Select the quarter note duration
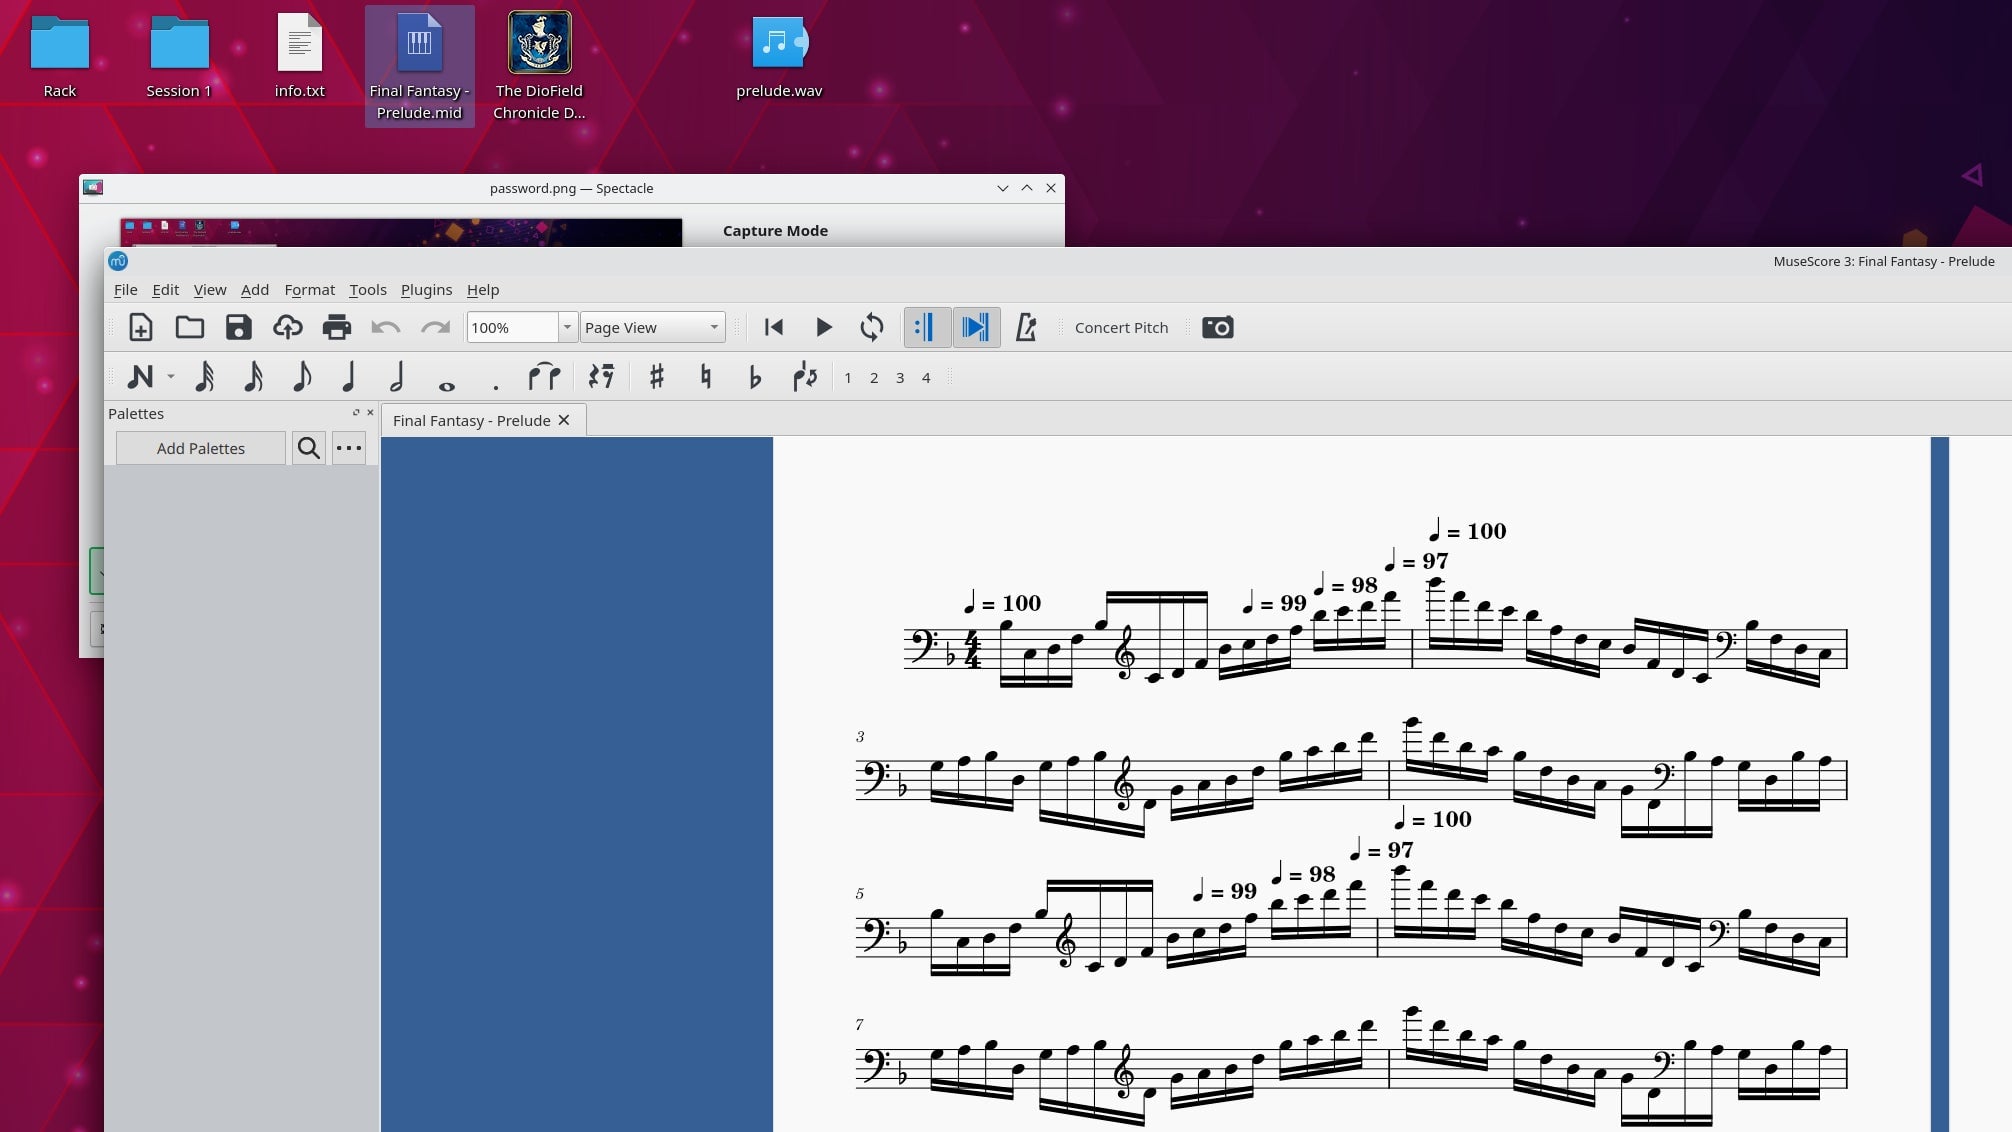The height and width of the screenshot is (1132, 2012). point(348,377)
